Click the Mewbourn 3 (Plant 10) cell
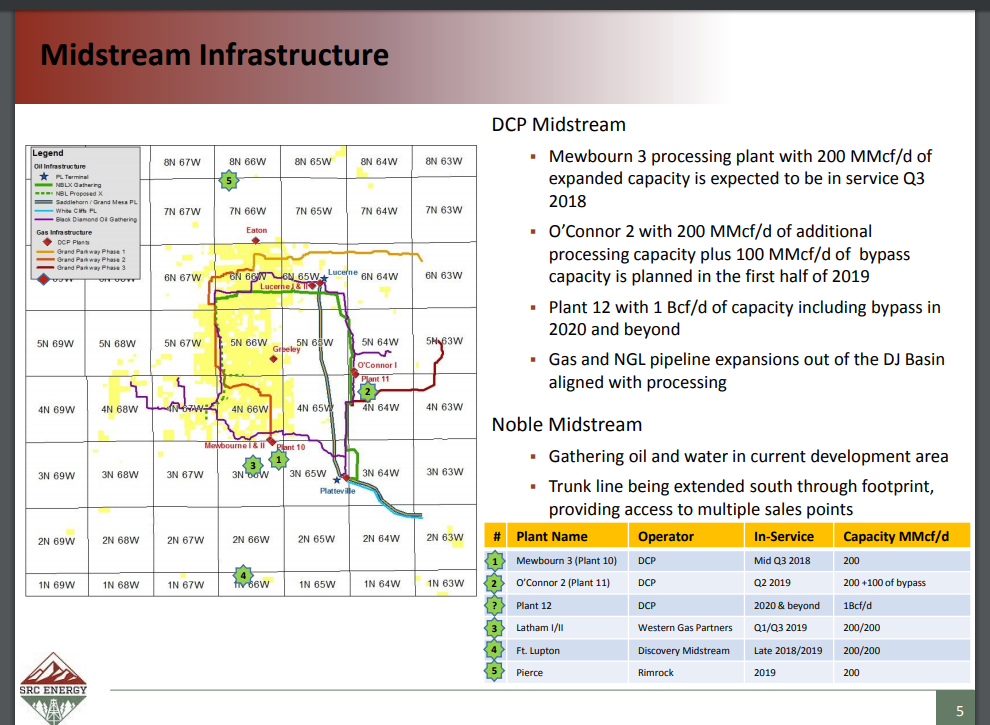Screen dimensions: 990x725 566,561
